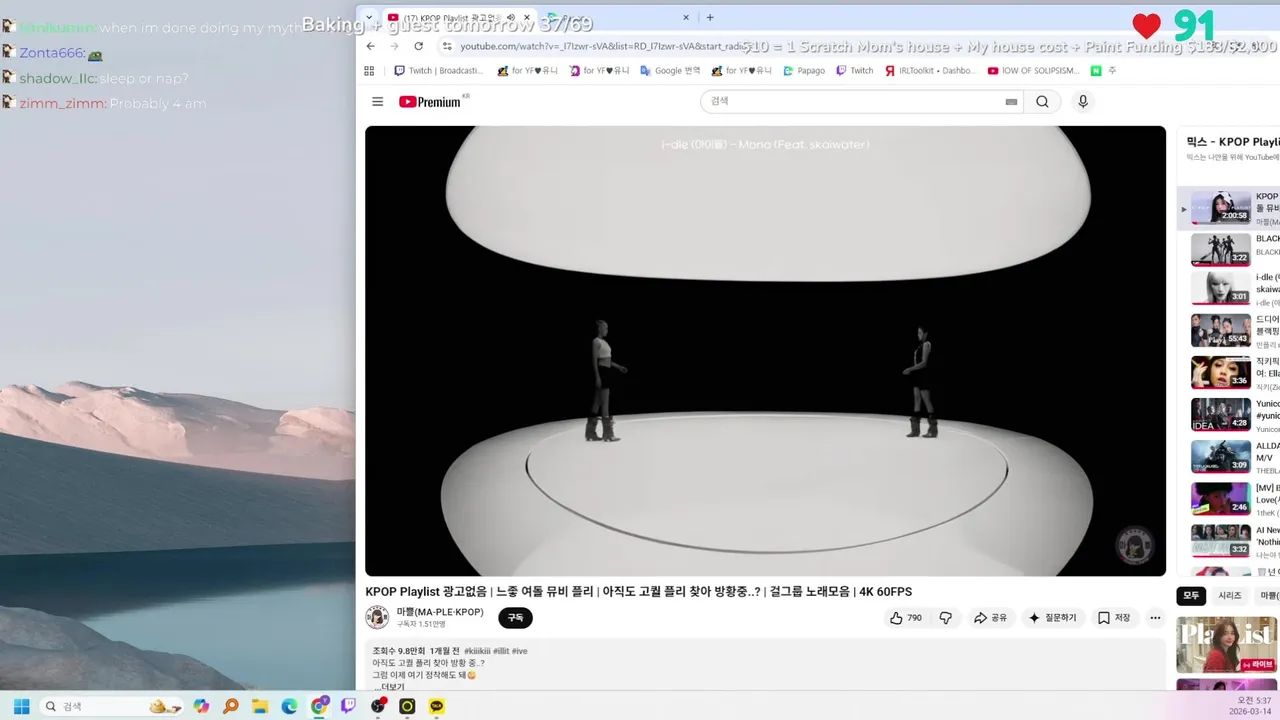Click the YouTube search magnifier button
This screenshot has height=720, width=1280.
pos(1042,101)
